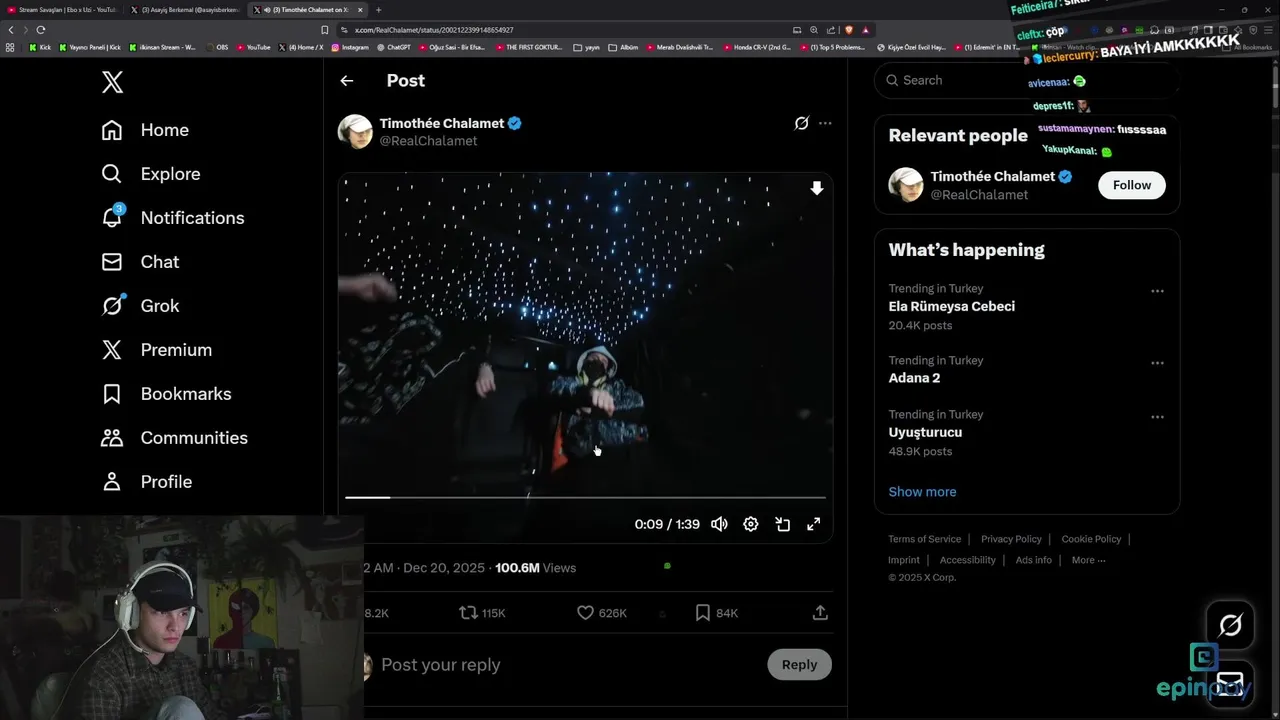Image resolution: width=1280 pixels, height=720 pixels.
Task: Open the Ads info link
Action: [x=1033, y=560]
